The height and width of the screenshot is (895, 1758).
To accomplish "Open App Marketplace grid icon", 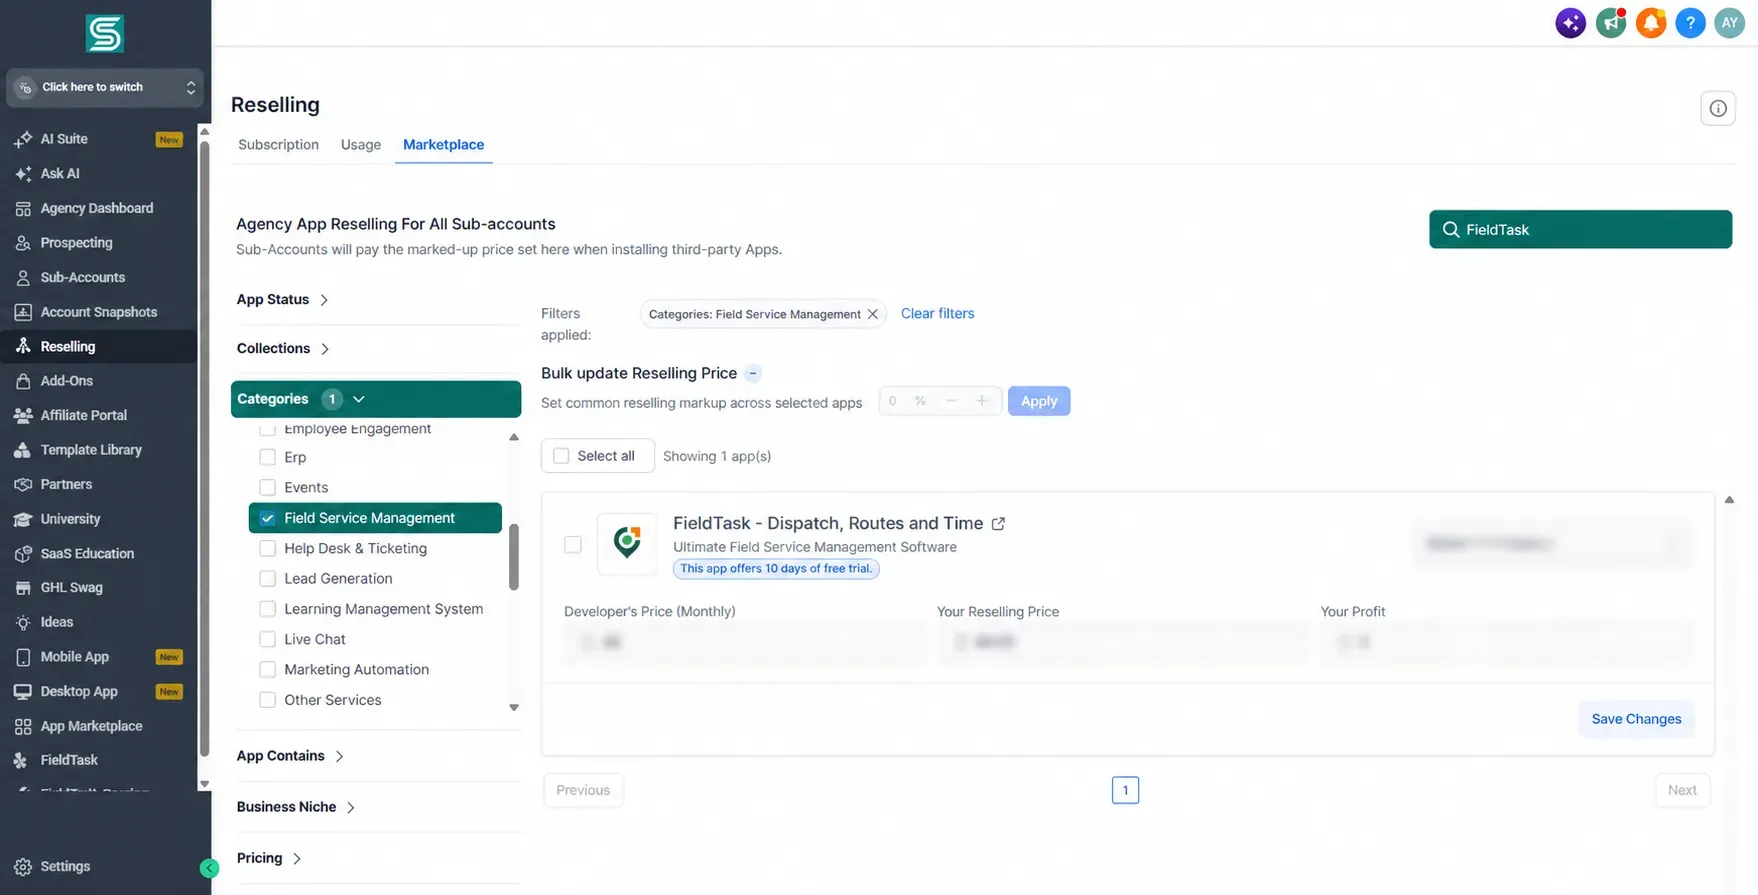I will click(x=23, y=726).
